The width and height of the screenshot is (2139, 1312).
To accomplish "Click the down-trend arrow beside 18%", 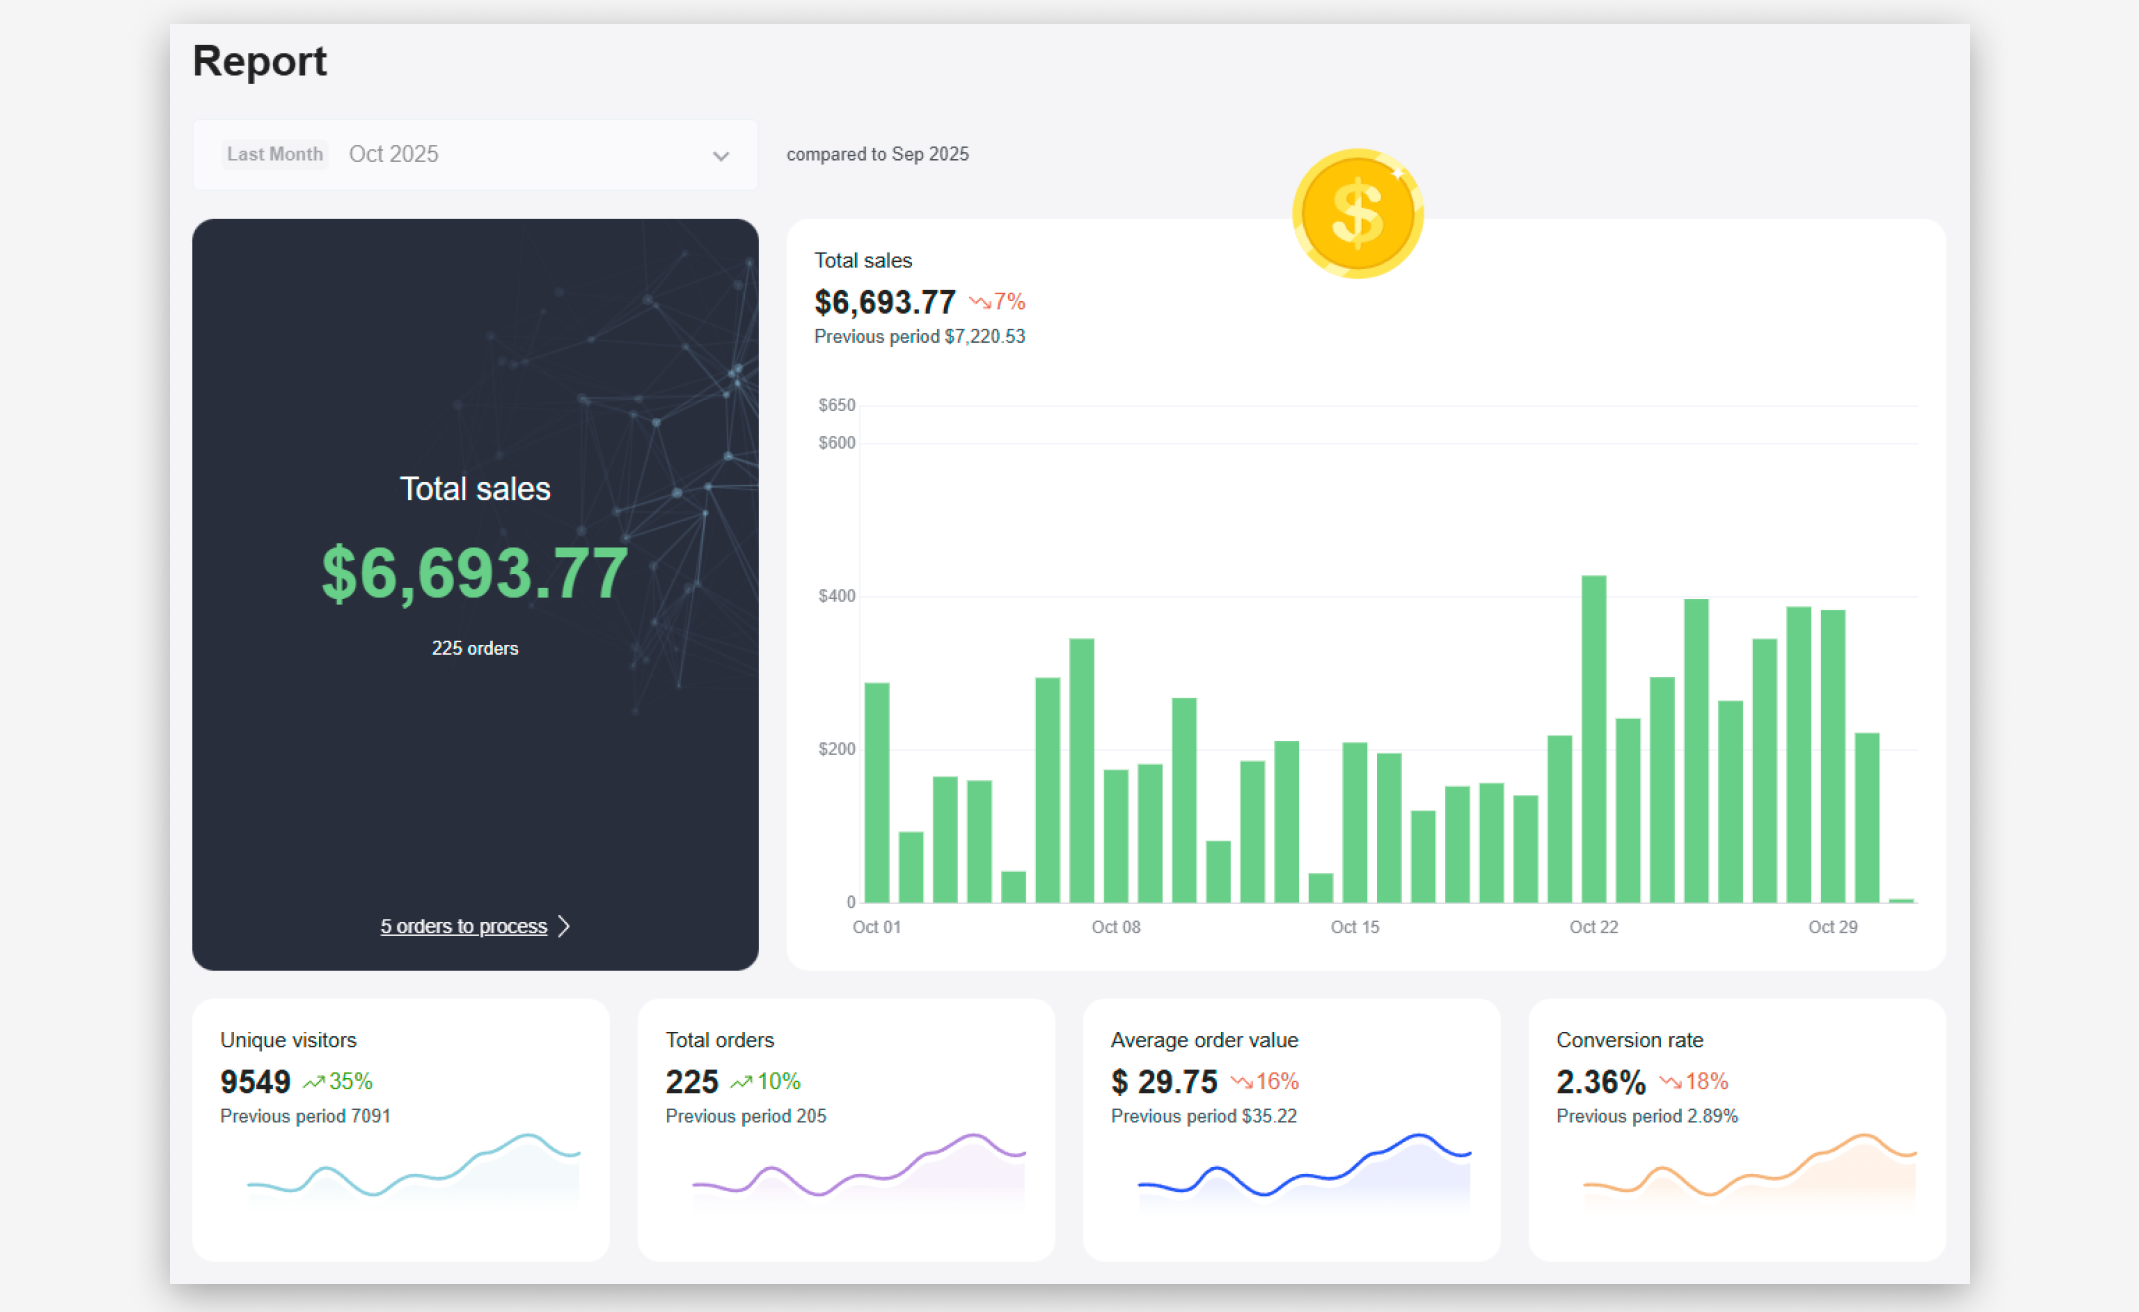I will pyautogui.click(x=1669, y=1082).
